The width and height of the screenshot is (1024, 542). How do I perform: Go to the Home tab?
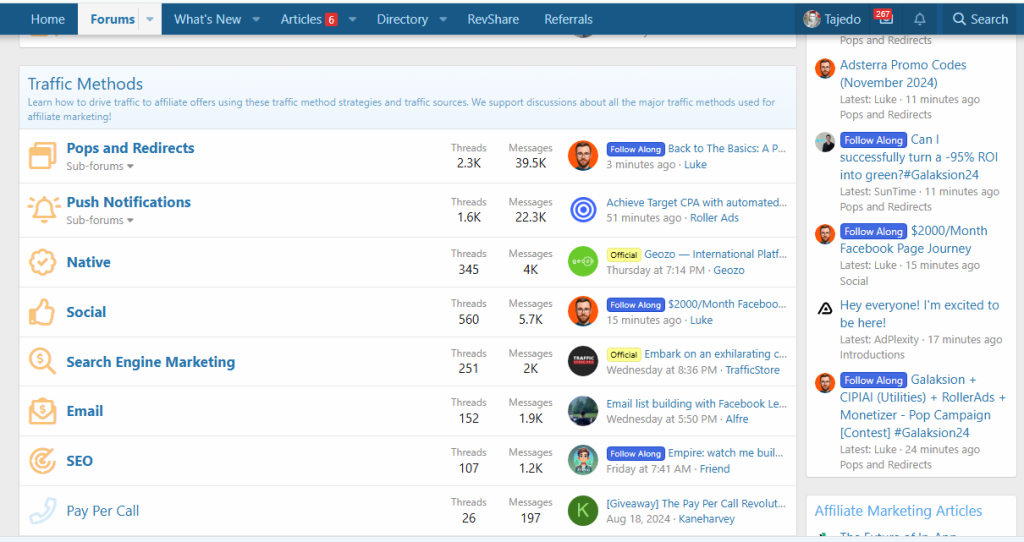pos(48,19)
